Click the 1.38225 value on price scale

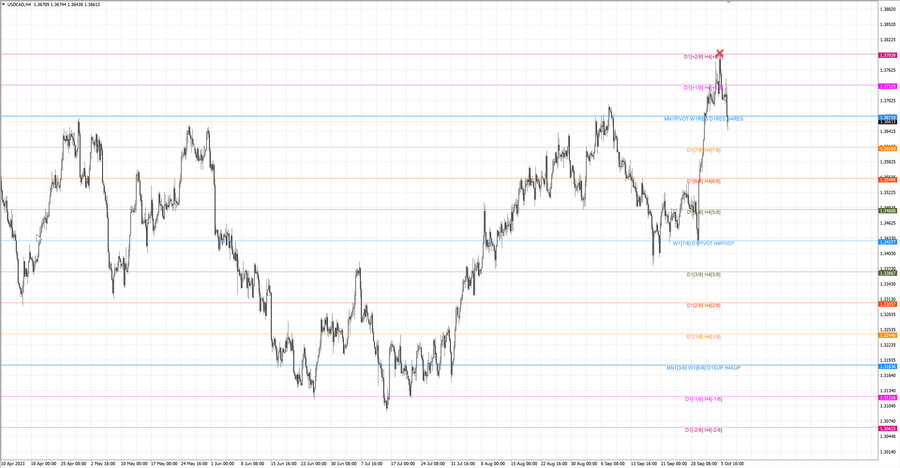[889, 40]
